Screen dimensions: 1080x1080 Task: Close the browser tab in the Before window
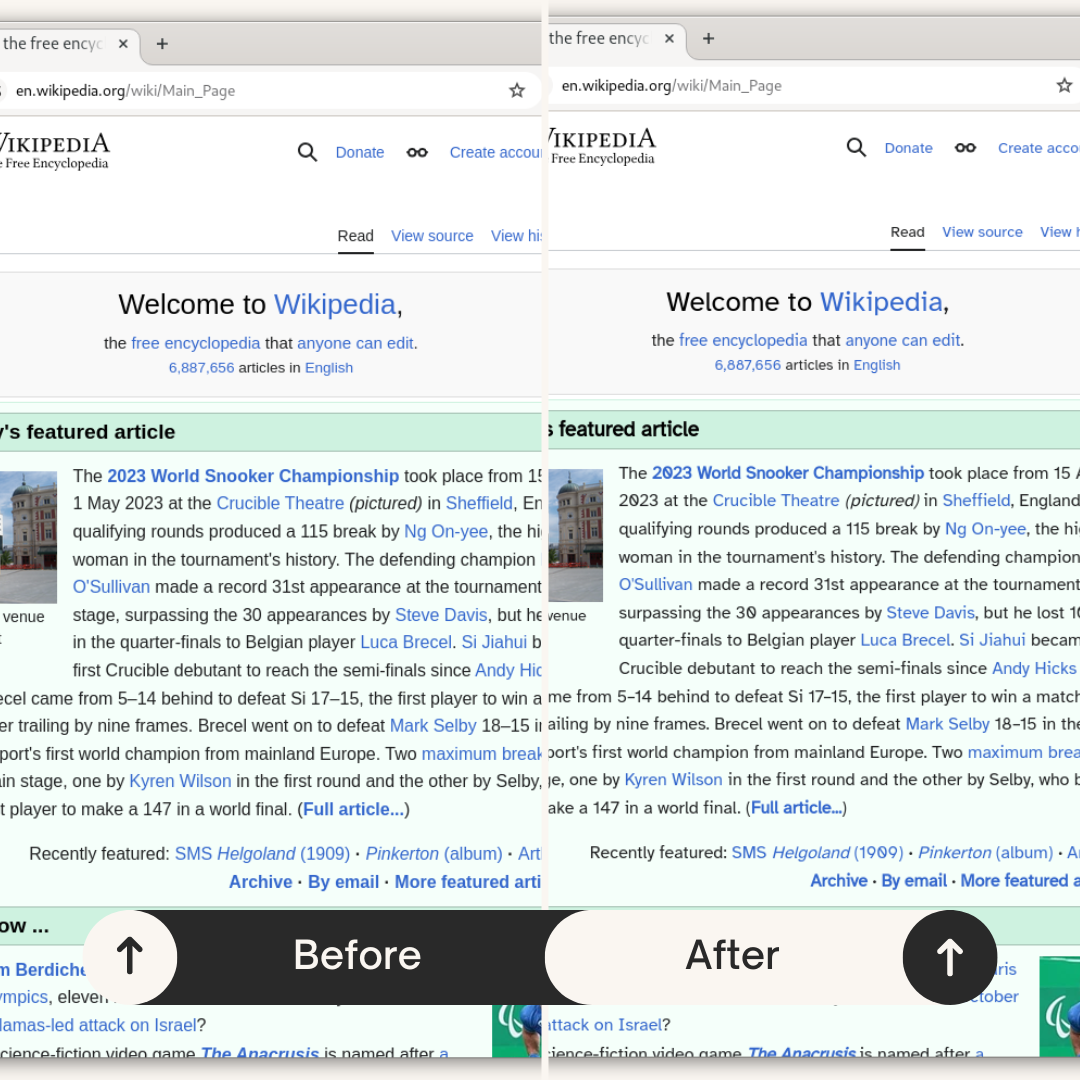[x=123, y=43]
